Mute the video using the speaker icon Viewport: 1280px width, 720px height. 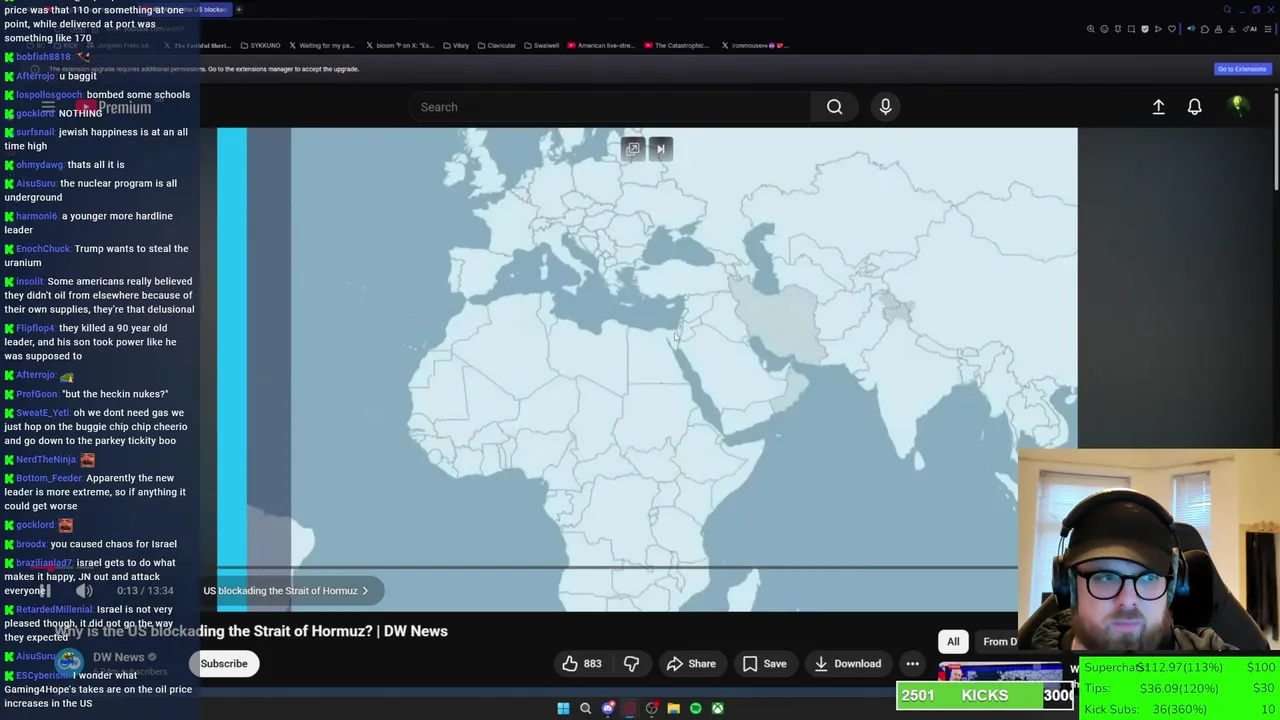tap(84, 591)
